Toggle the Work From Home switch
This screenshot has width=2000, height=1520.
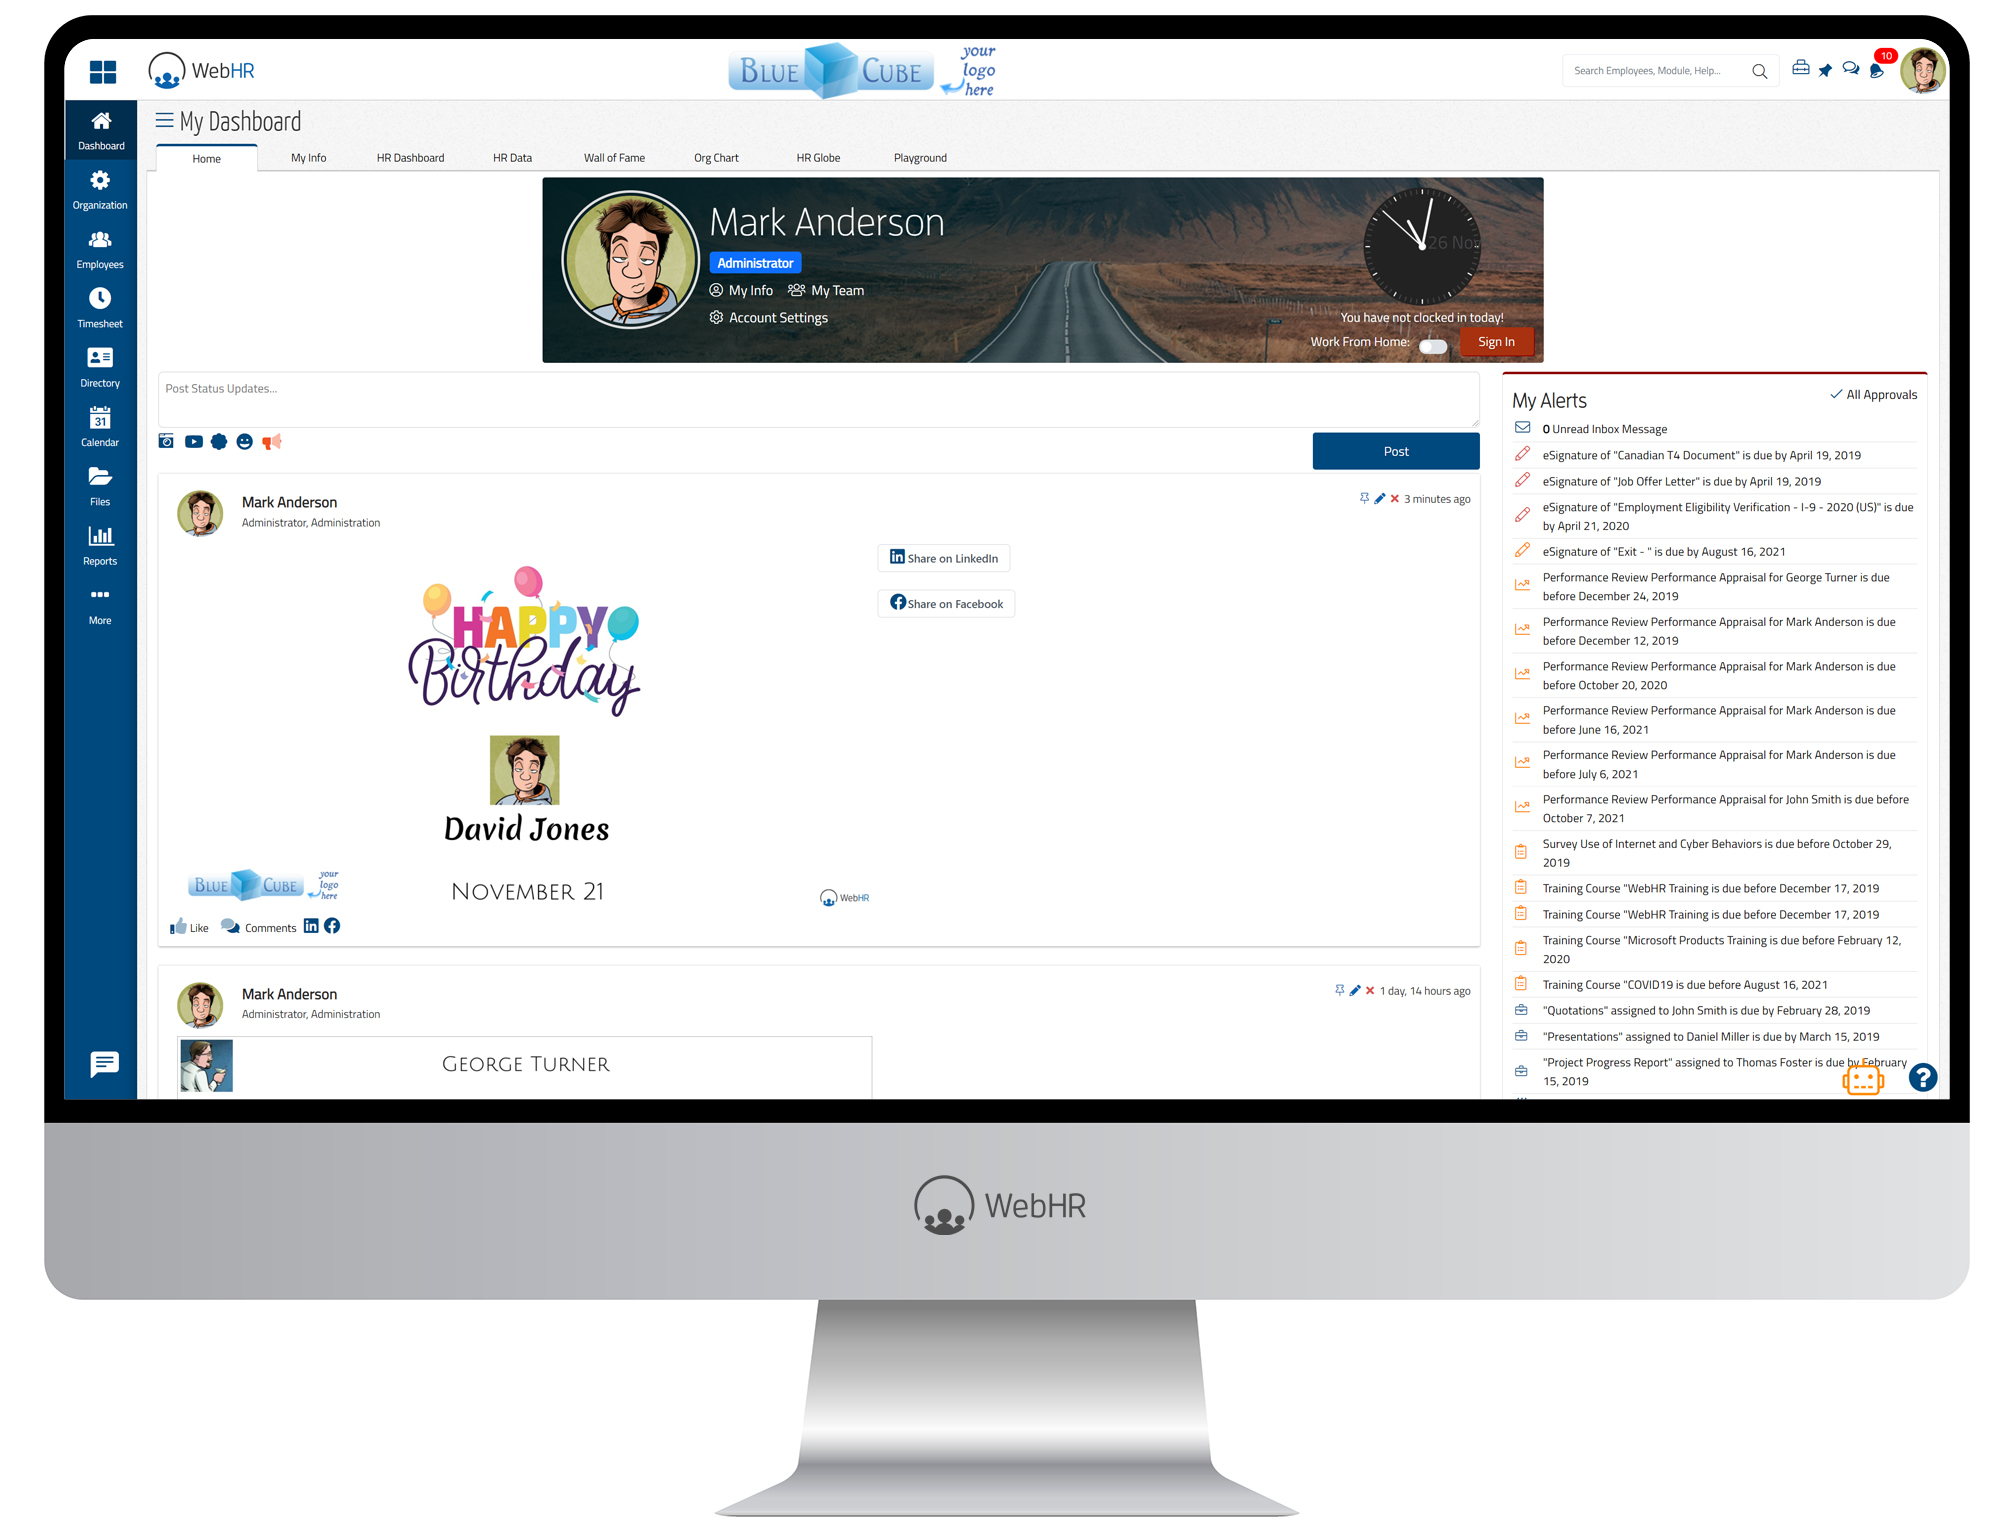[x=1433, y=345]
